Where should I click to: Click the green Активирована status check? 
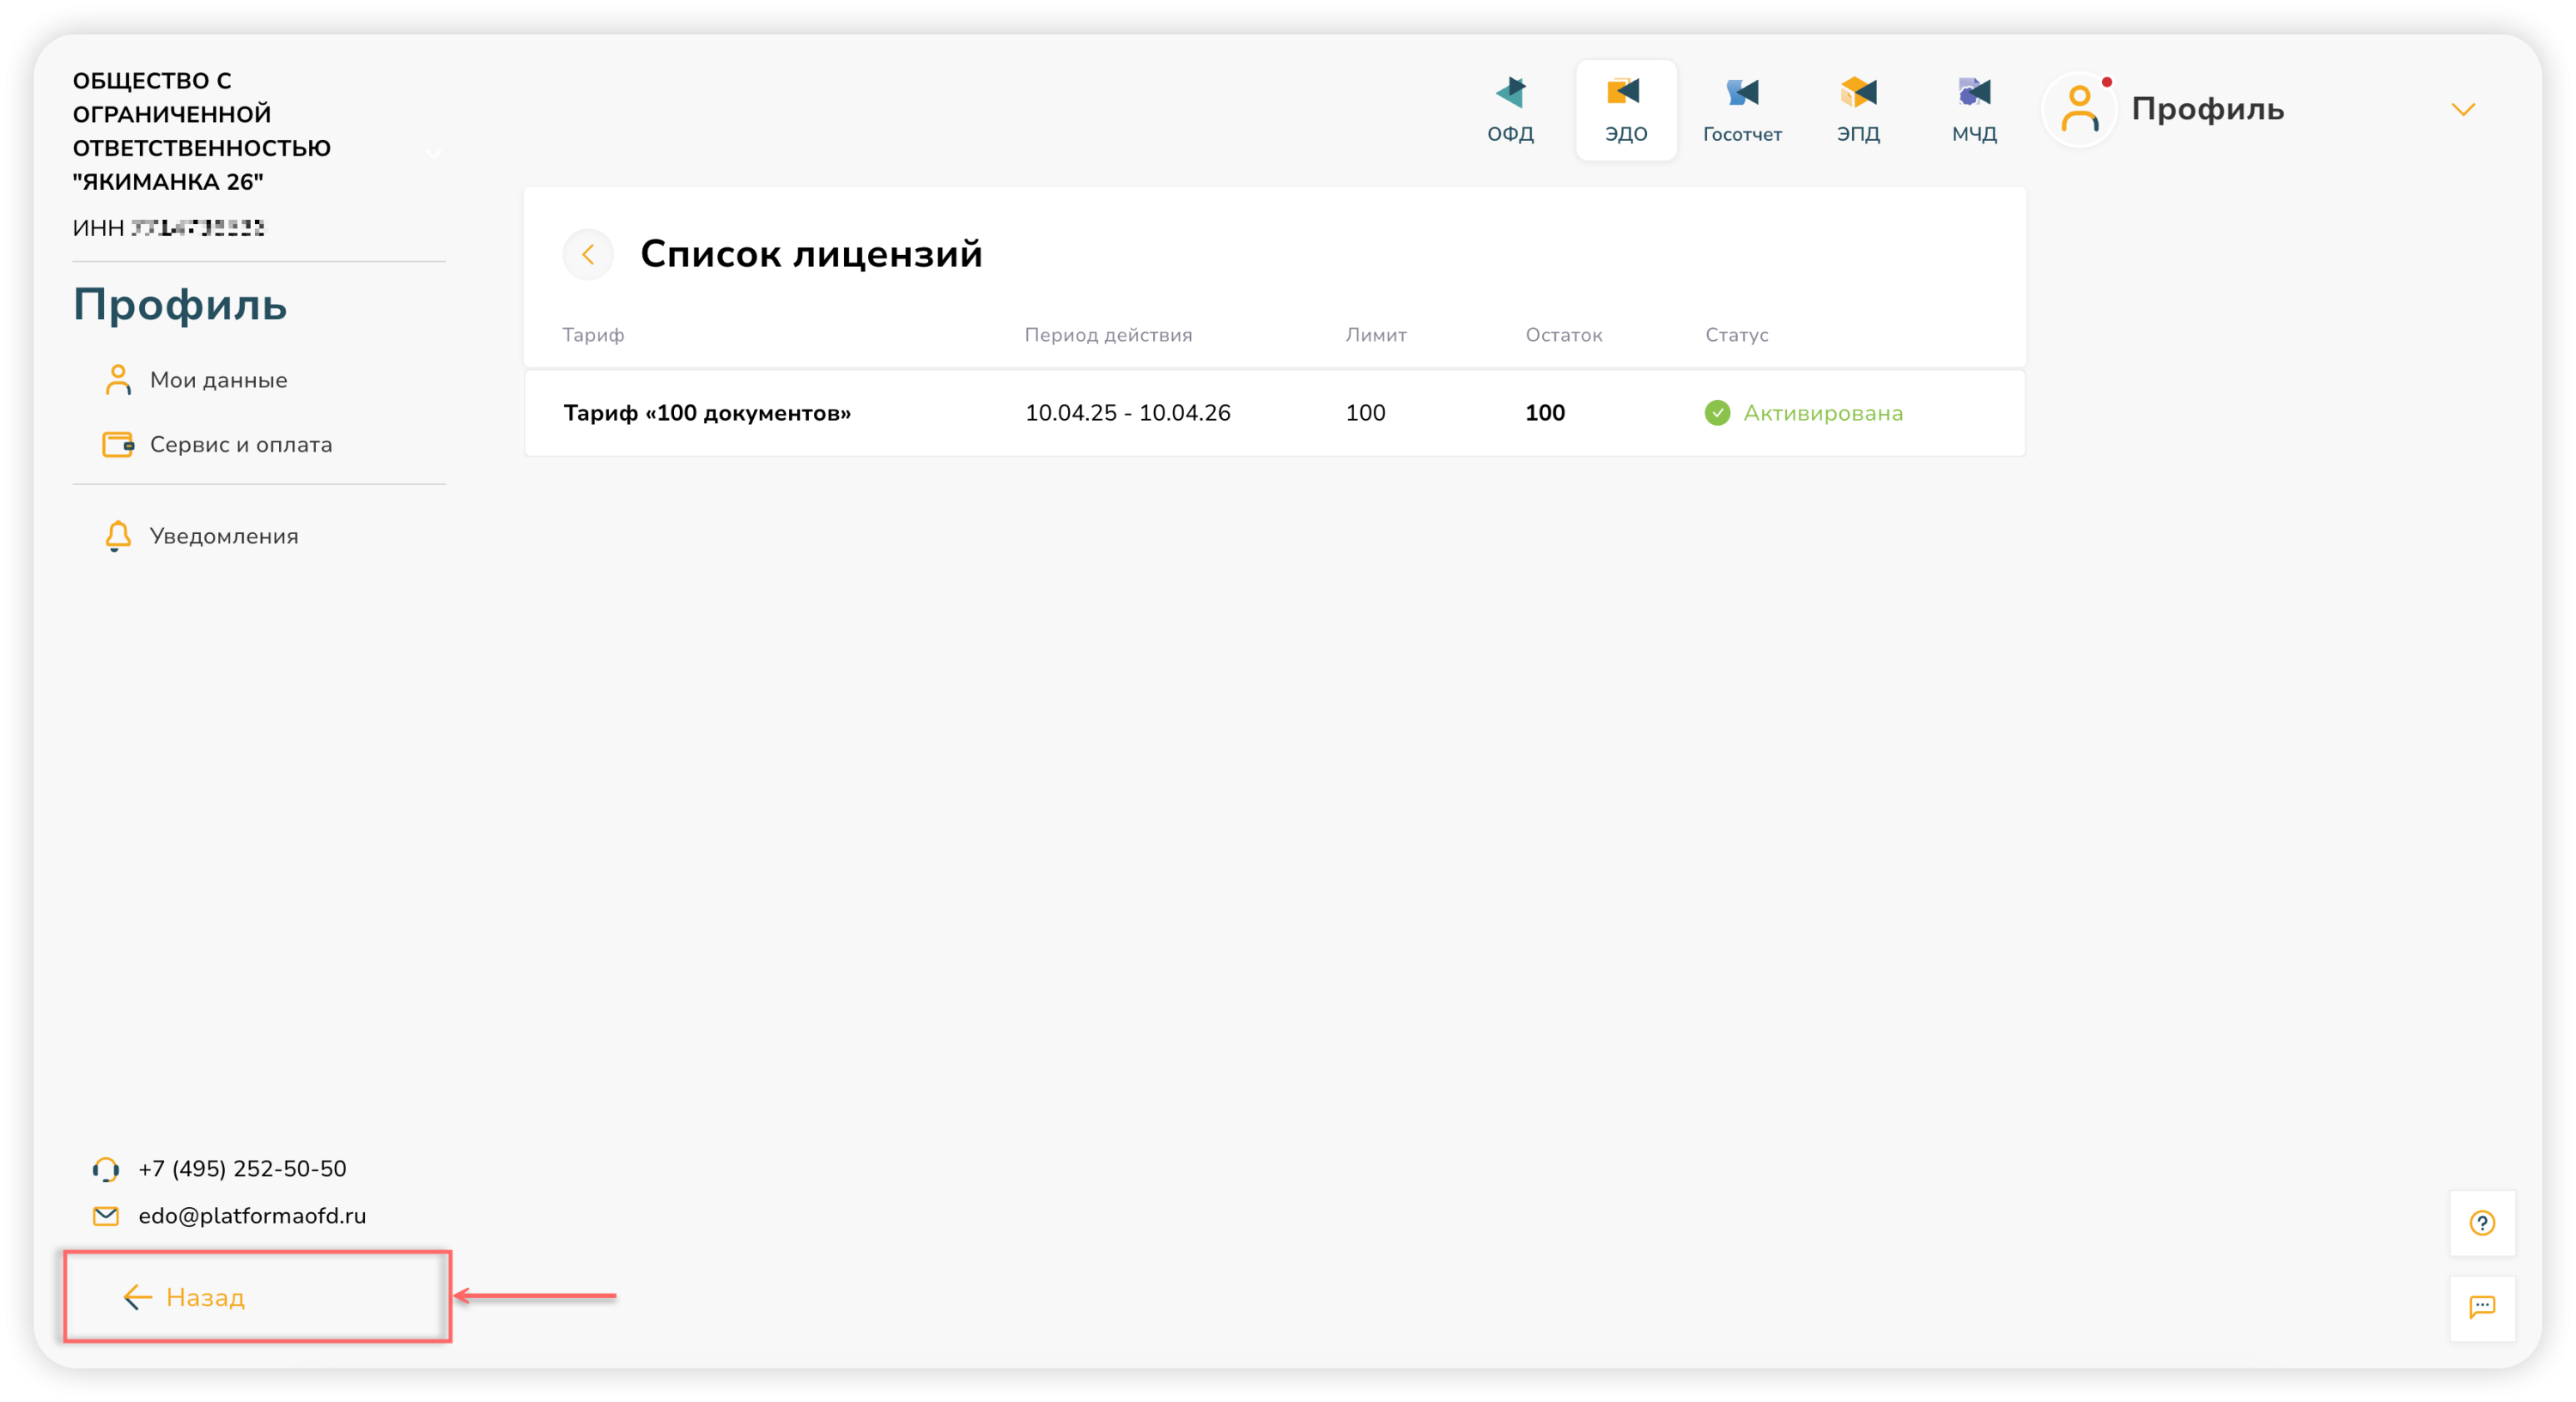[1717, 413]
